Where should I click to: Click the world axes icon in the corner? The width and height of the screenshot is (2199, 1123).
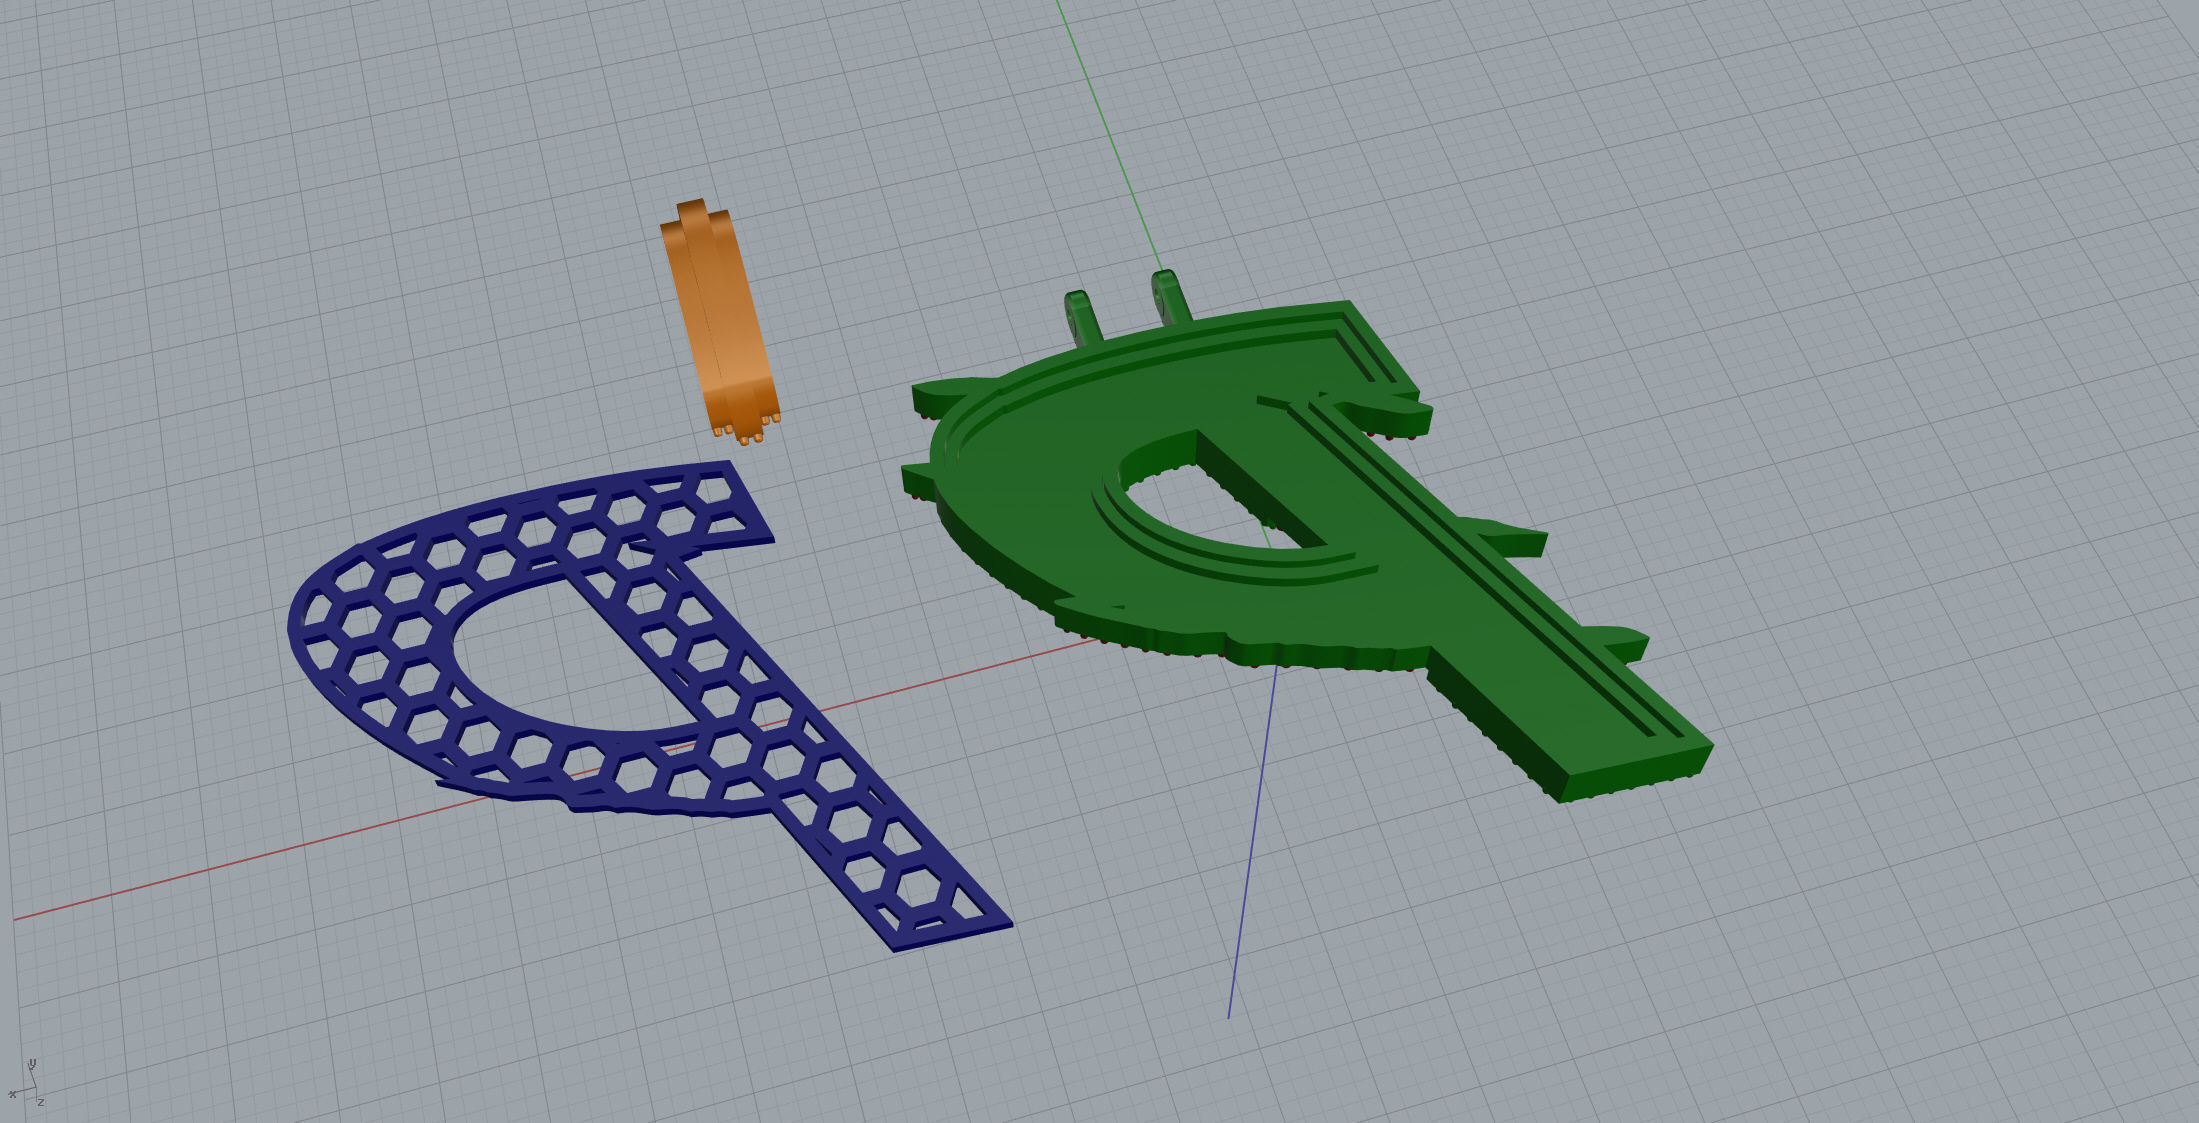[x=27, y=1083]
